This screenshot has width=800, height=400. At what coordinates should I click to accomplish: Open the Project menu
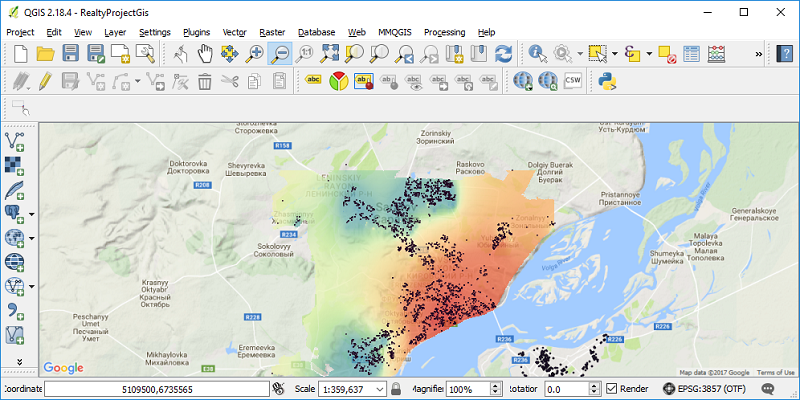click(x=20, y=32)
